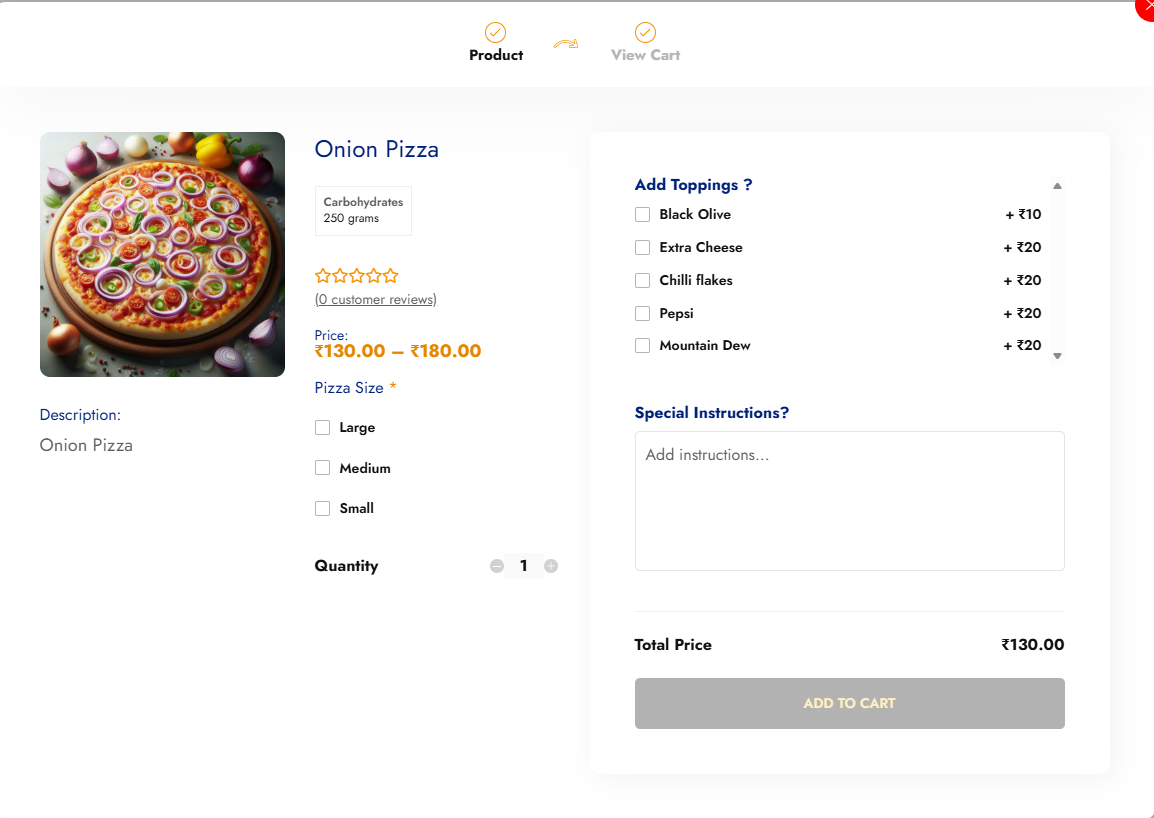
Task: Select the Large pizza size
Action: (x=323, y=428)
